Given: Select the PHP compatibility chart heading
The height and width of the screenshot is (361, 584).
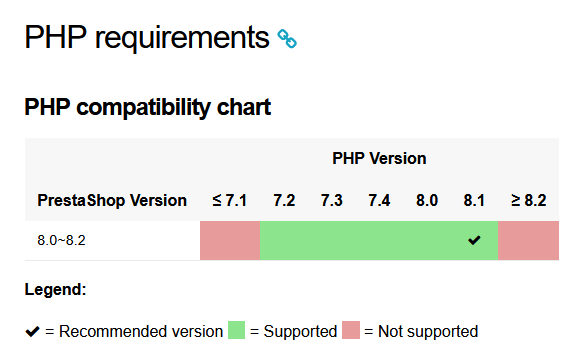Looking at the screenshot, I should pos(147,107).
